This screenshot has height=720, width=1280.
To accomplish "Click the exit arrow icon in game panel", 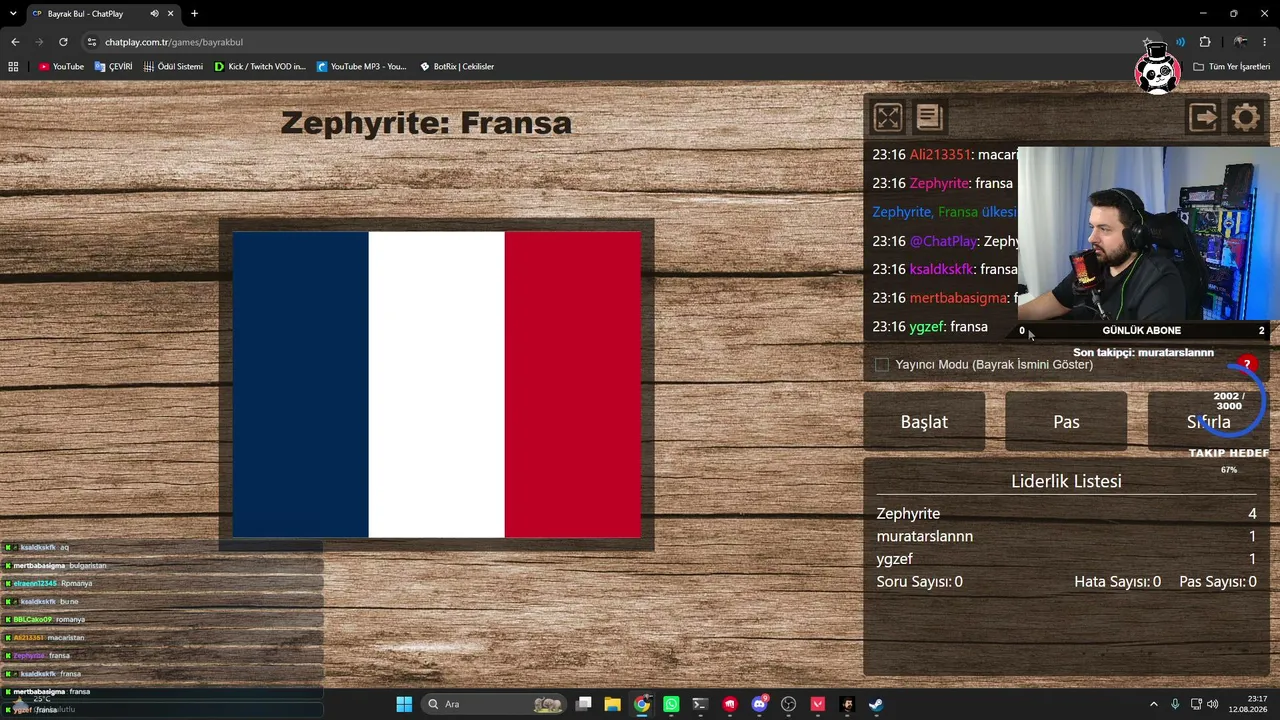I will pos(1203,118).
